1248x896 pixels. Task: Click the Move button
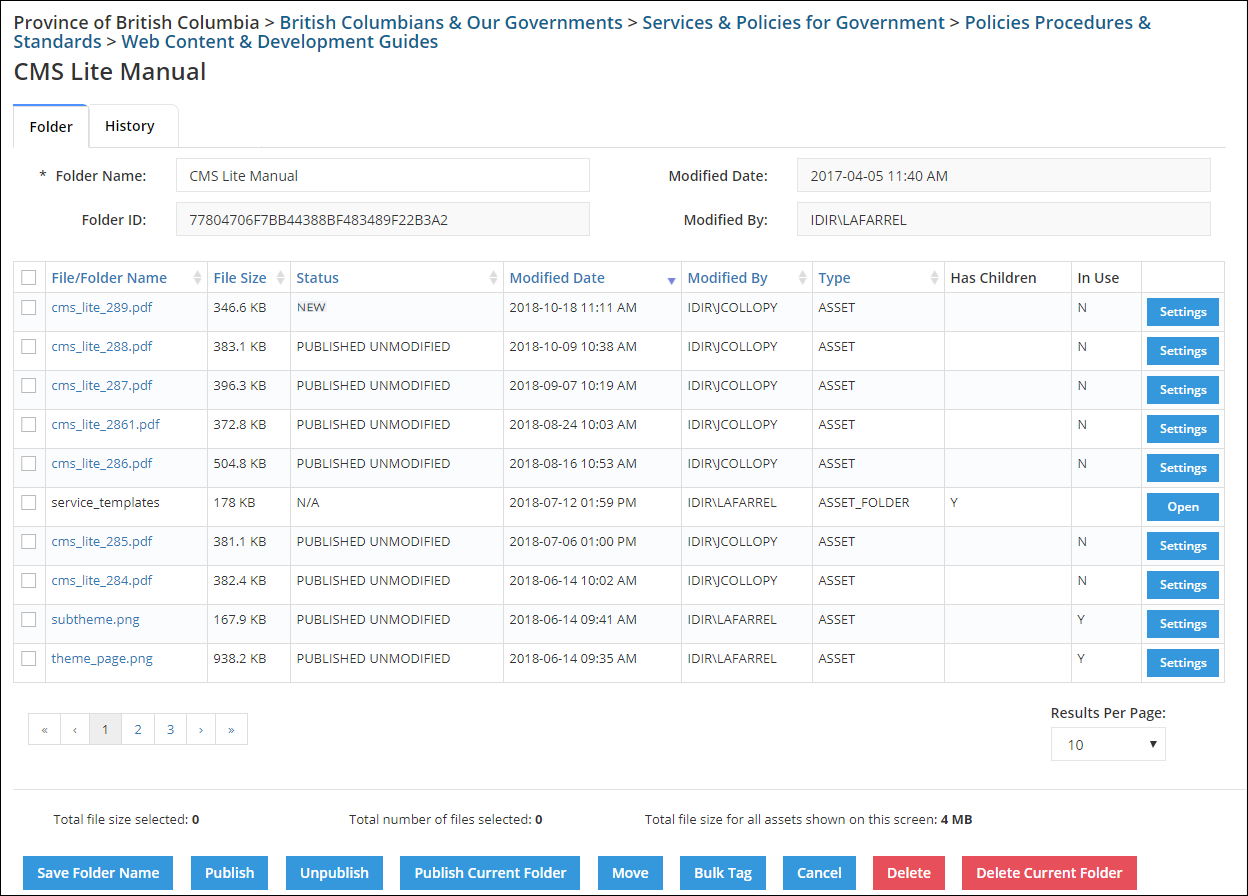point(630,873)
